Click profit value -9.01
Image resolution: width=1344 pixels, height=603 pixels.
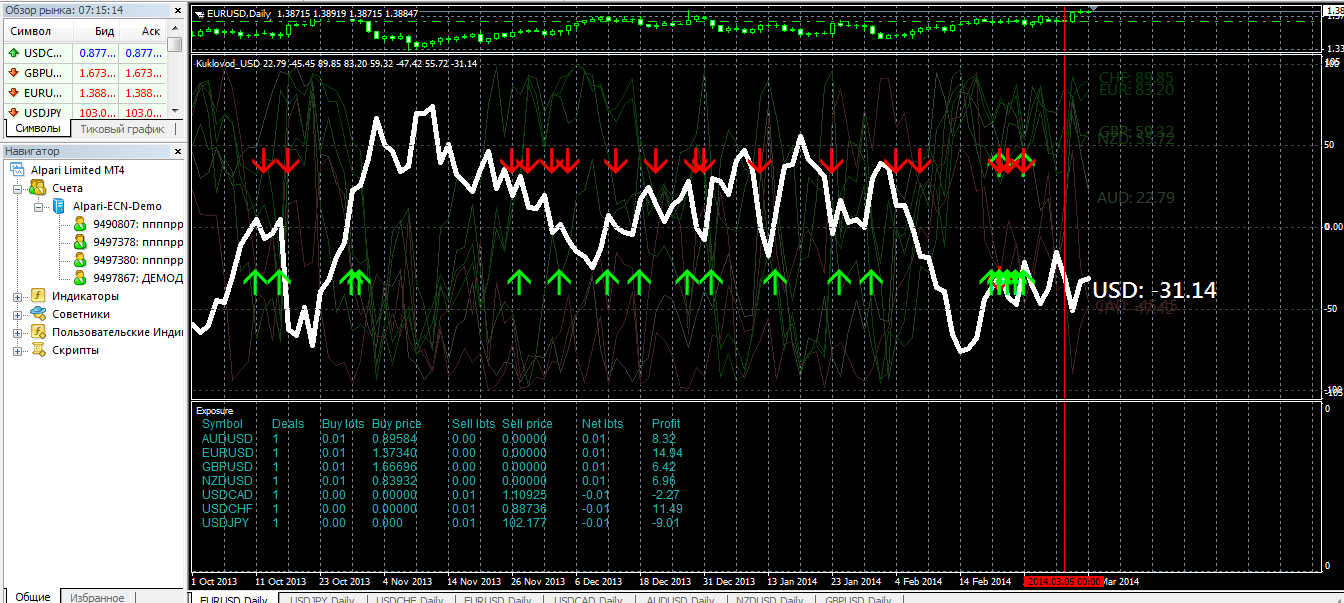666,522
